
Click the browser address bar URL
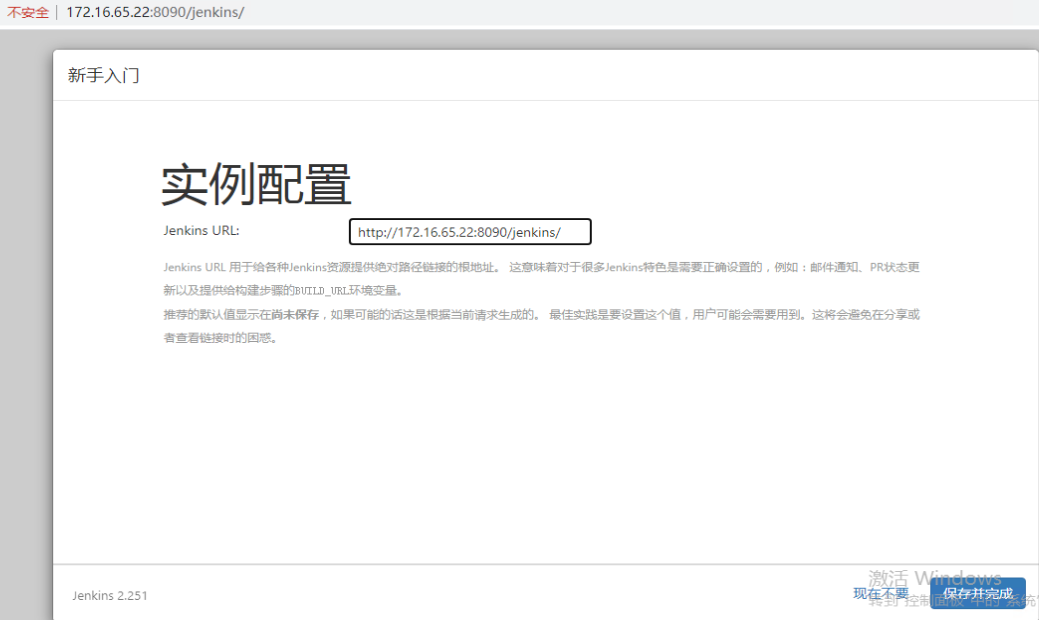coord(155,12)
